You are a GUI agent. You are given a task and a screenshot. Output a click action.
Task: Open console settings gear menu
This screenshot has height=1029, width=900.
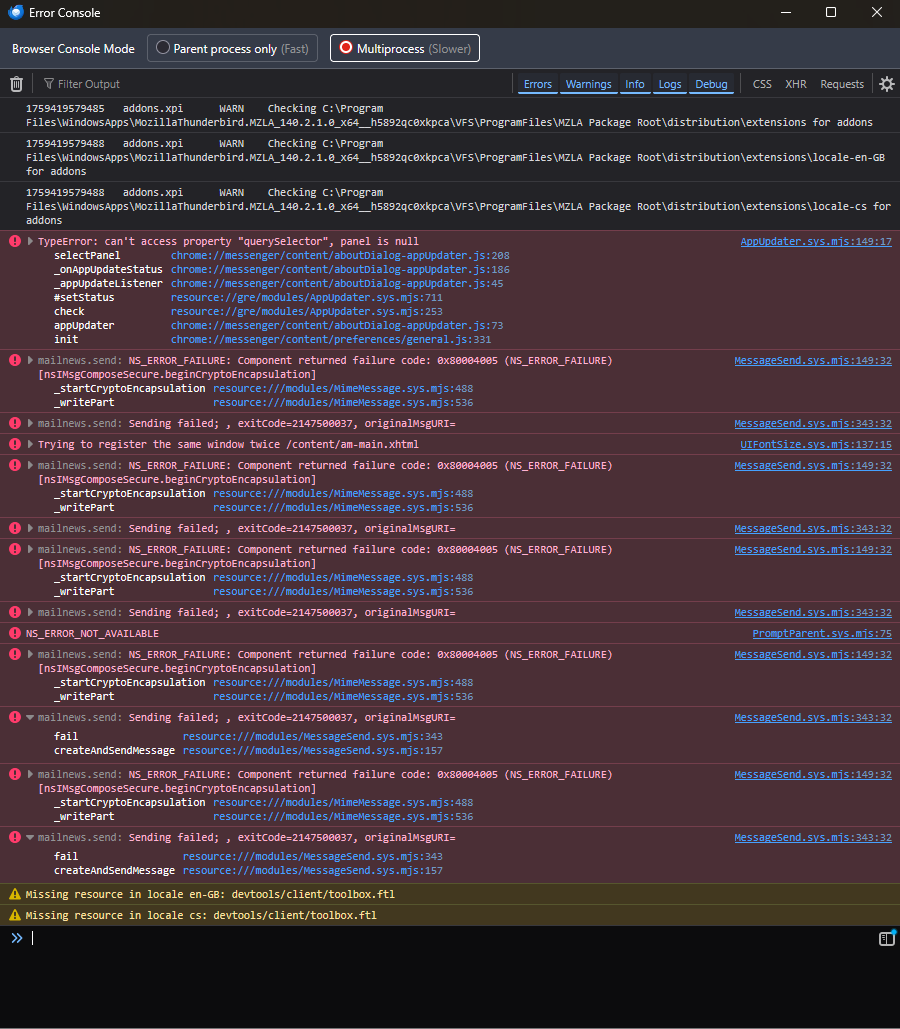pos(886,84)
